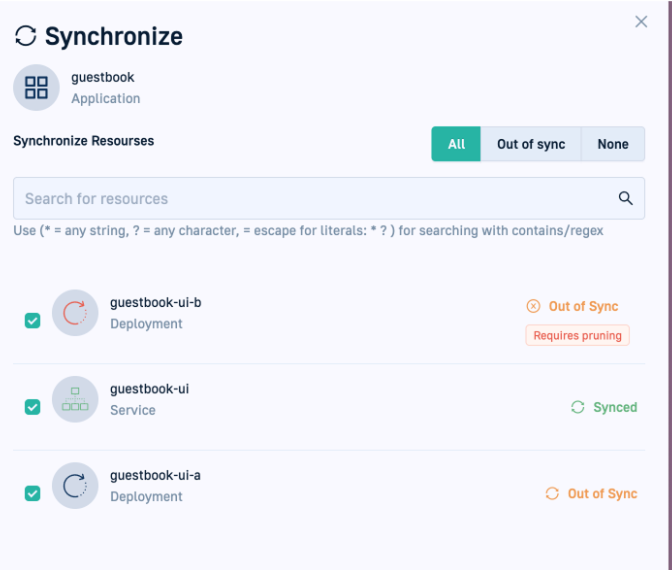Choose the None selection option
The image size is (672, 570).
coord(613,144)
